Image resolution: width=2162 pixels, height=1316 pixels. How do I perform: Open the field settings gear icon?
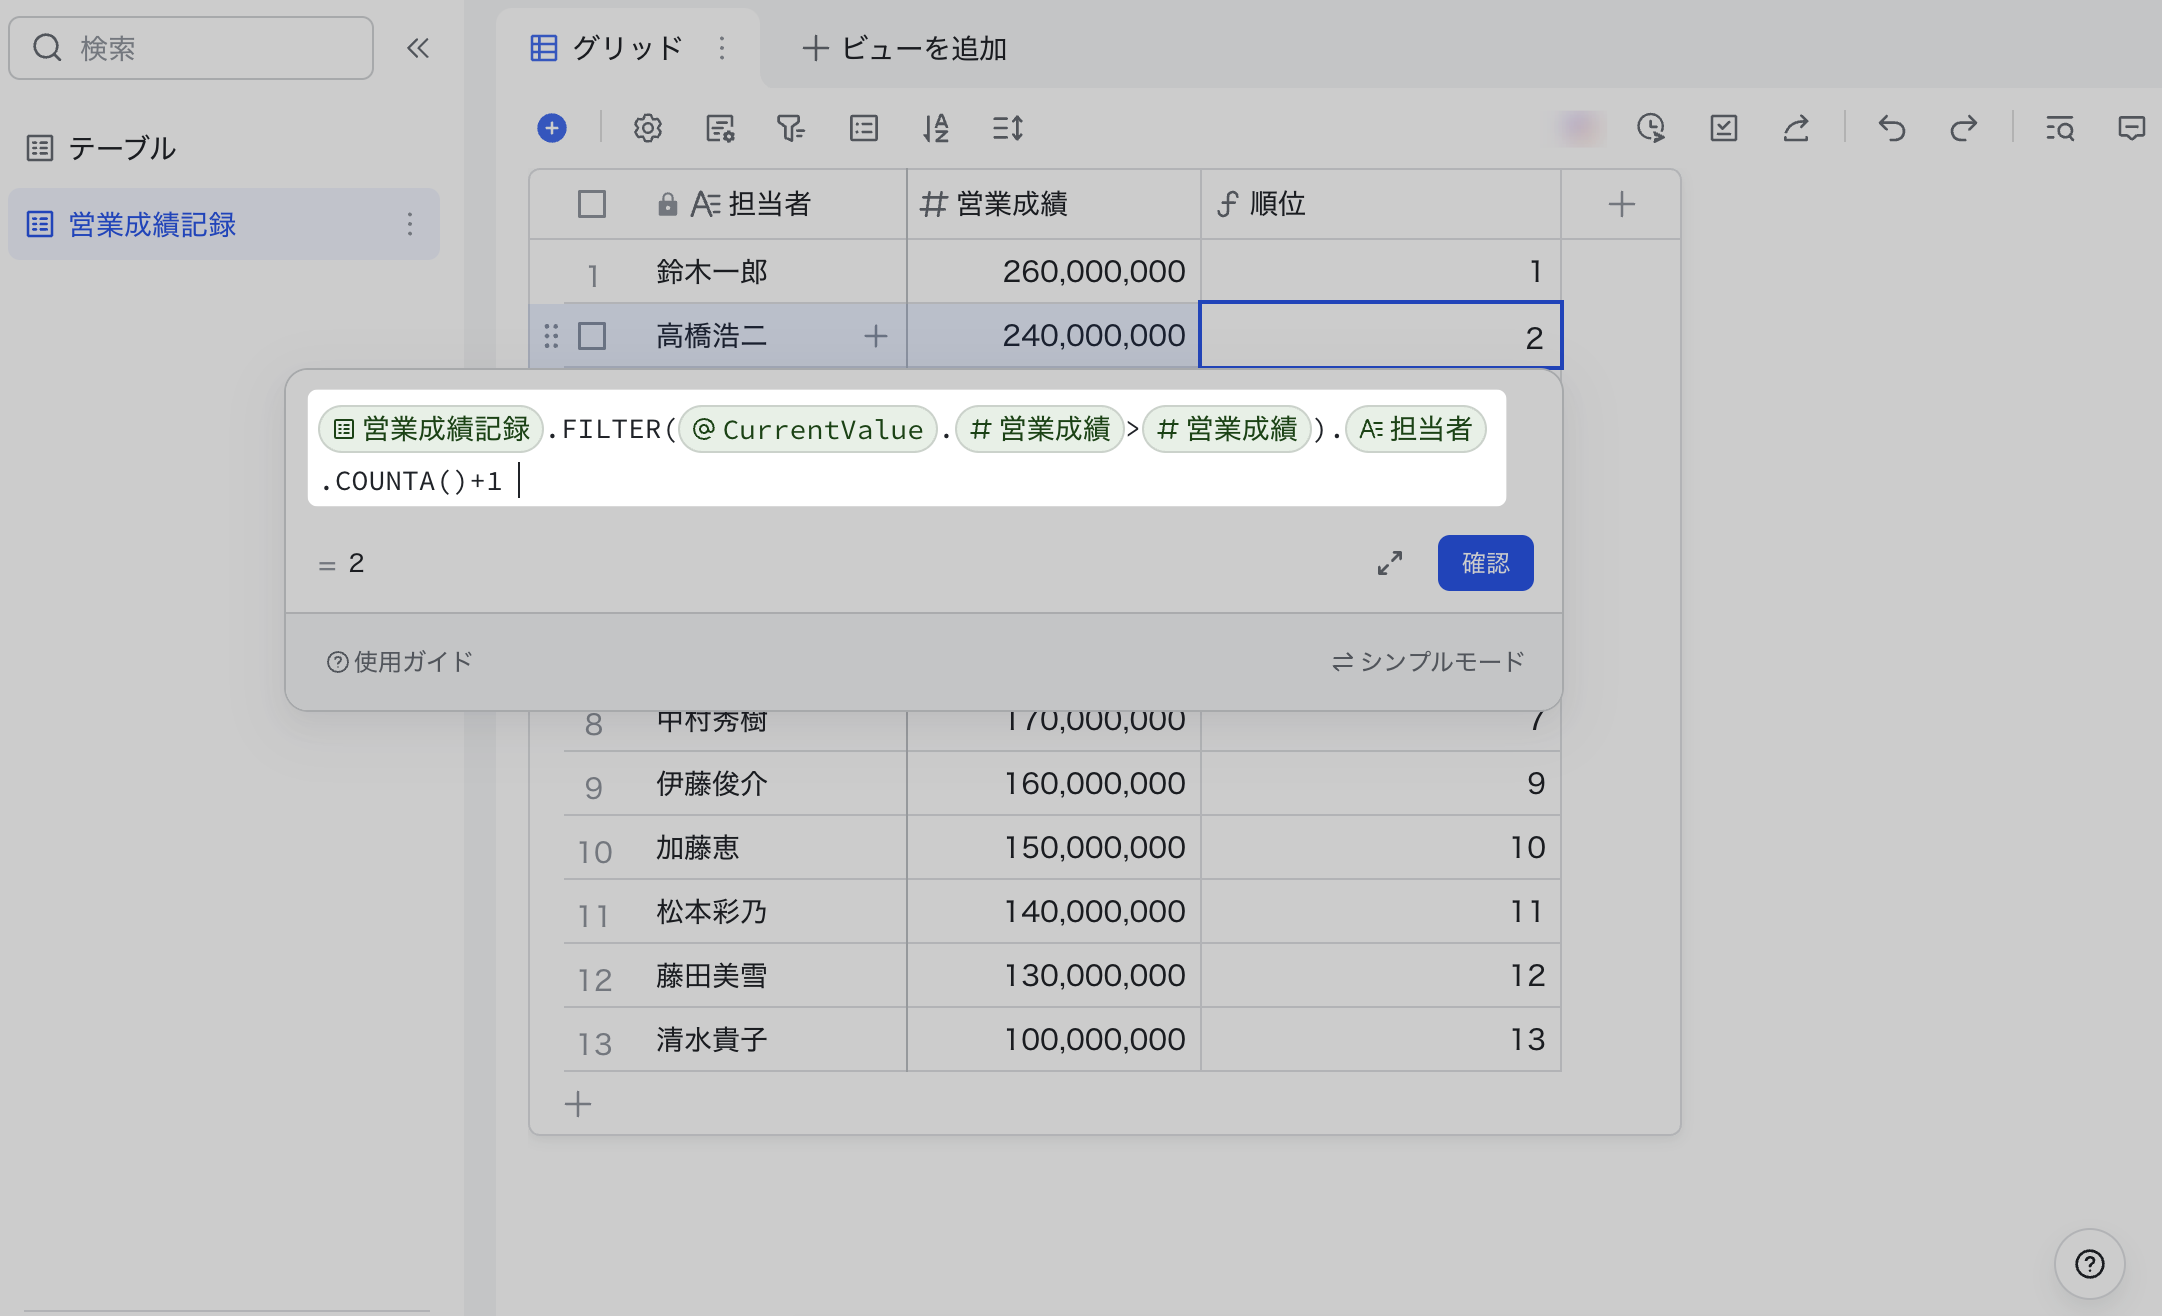pyautogui.click(x=647, y=128)
